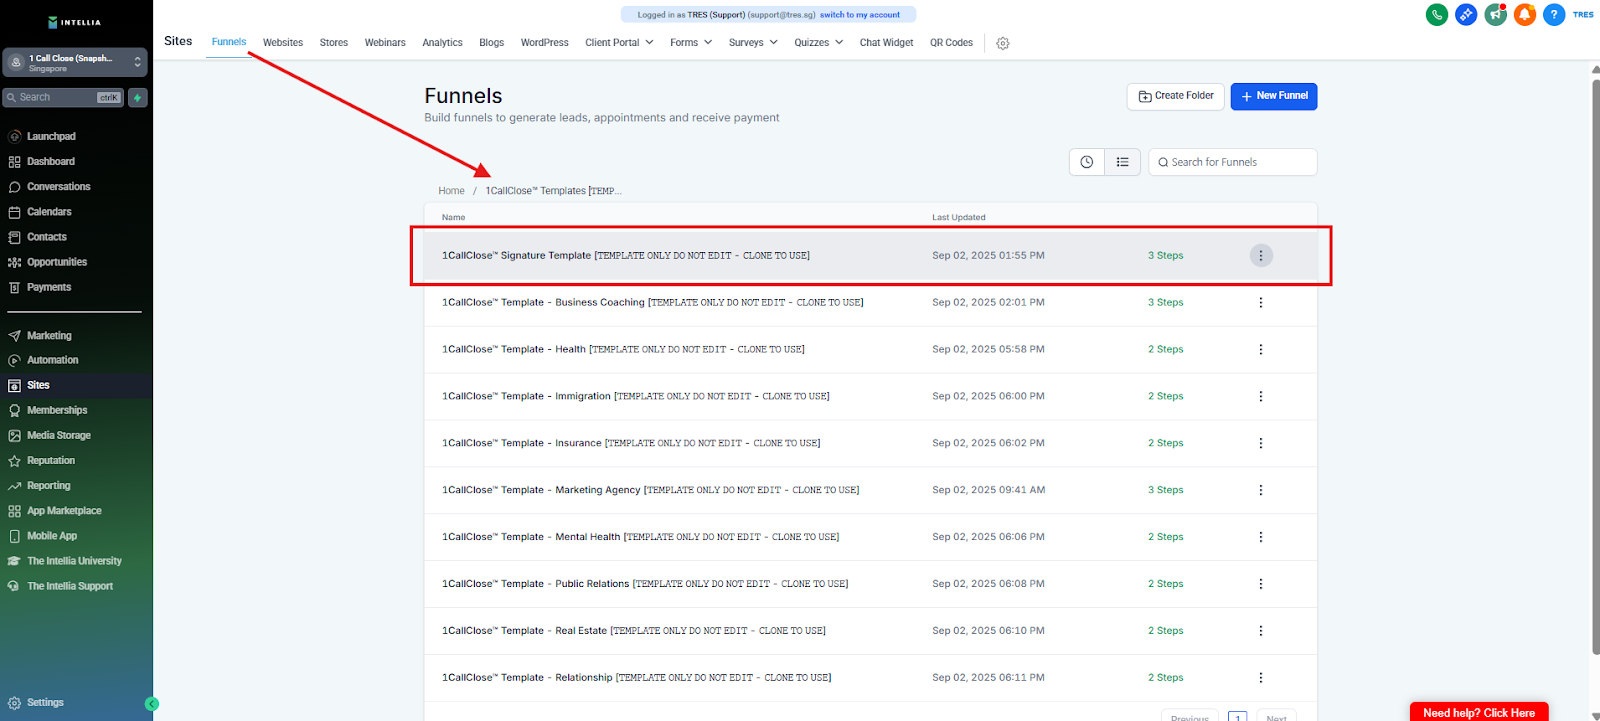1600x721 pixels.
Task: Go to Home breadcrumb link
Action: [451, 191]
